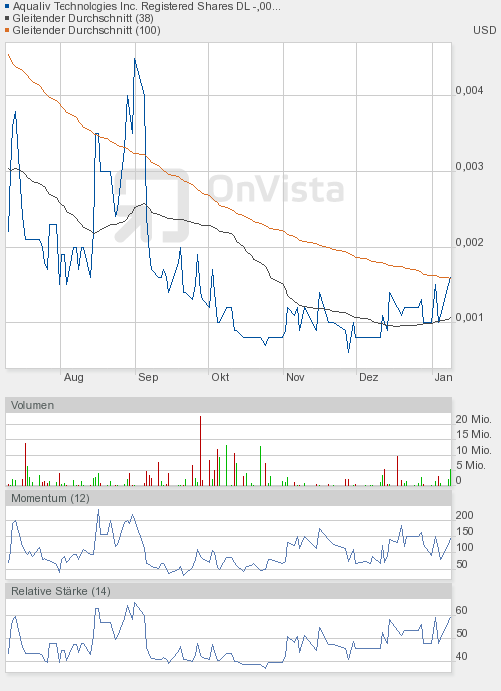Click the 150 momentum axis value
Viewport: 501px width, 691px height.
tap(464, 531)
